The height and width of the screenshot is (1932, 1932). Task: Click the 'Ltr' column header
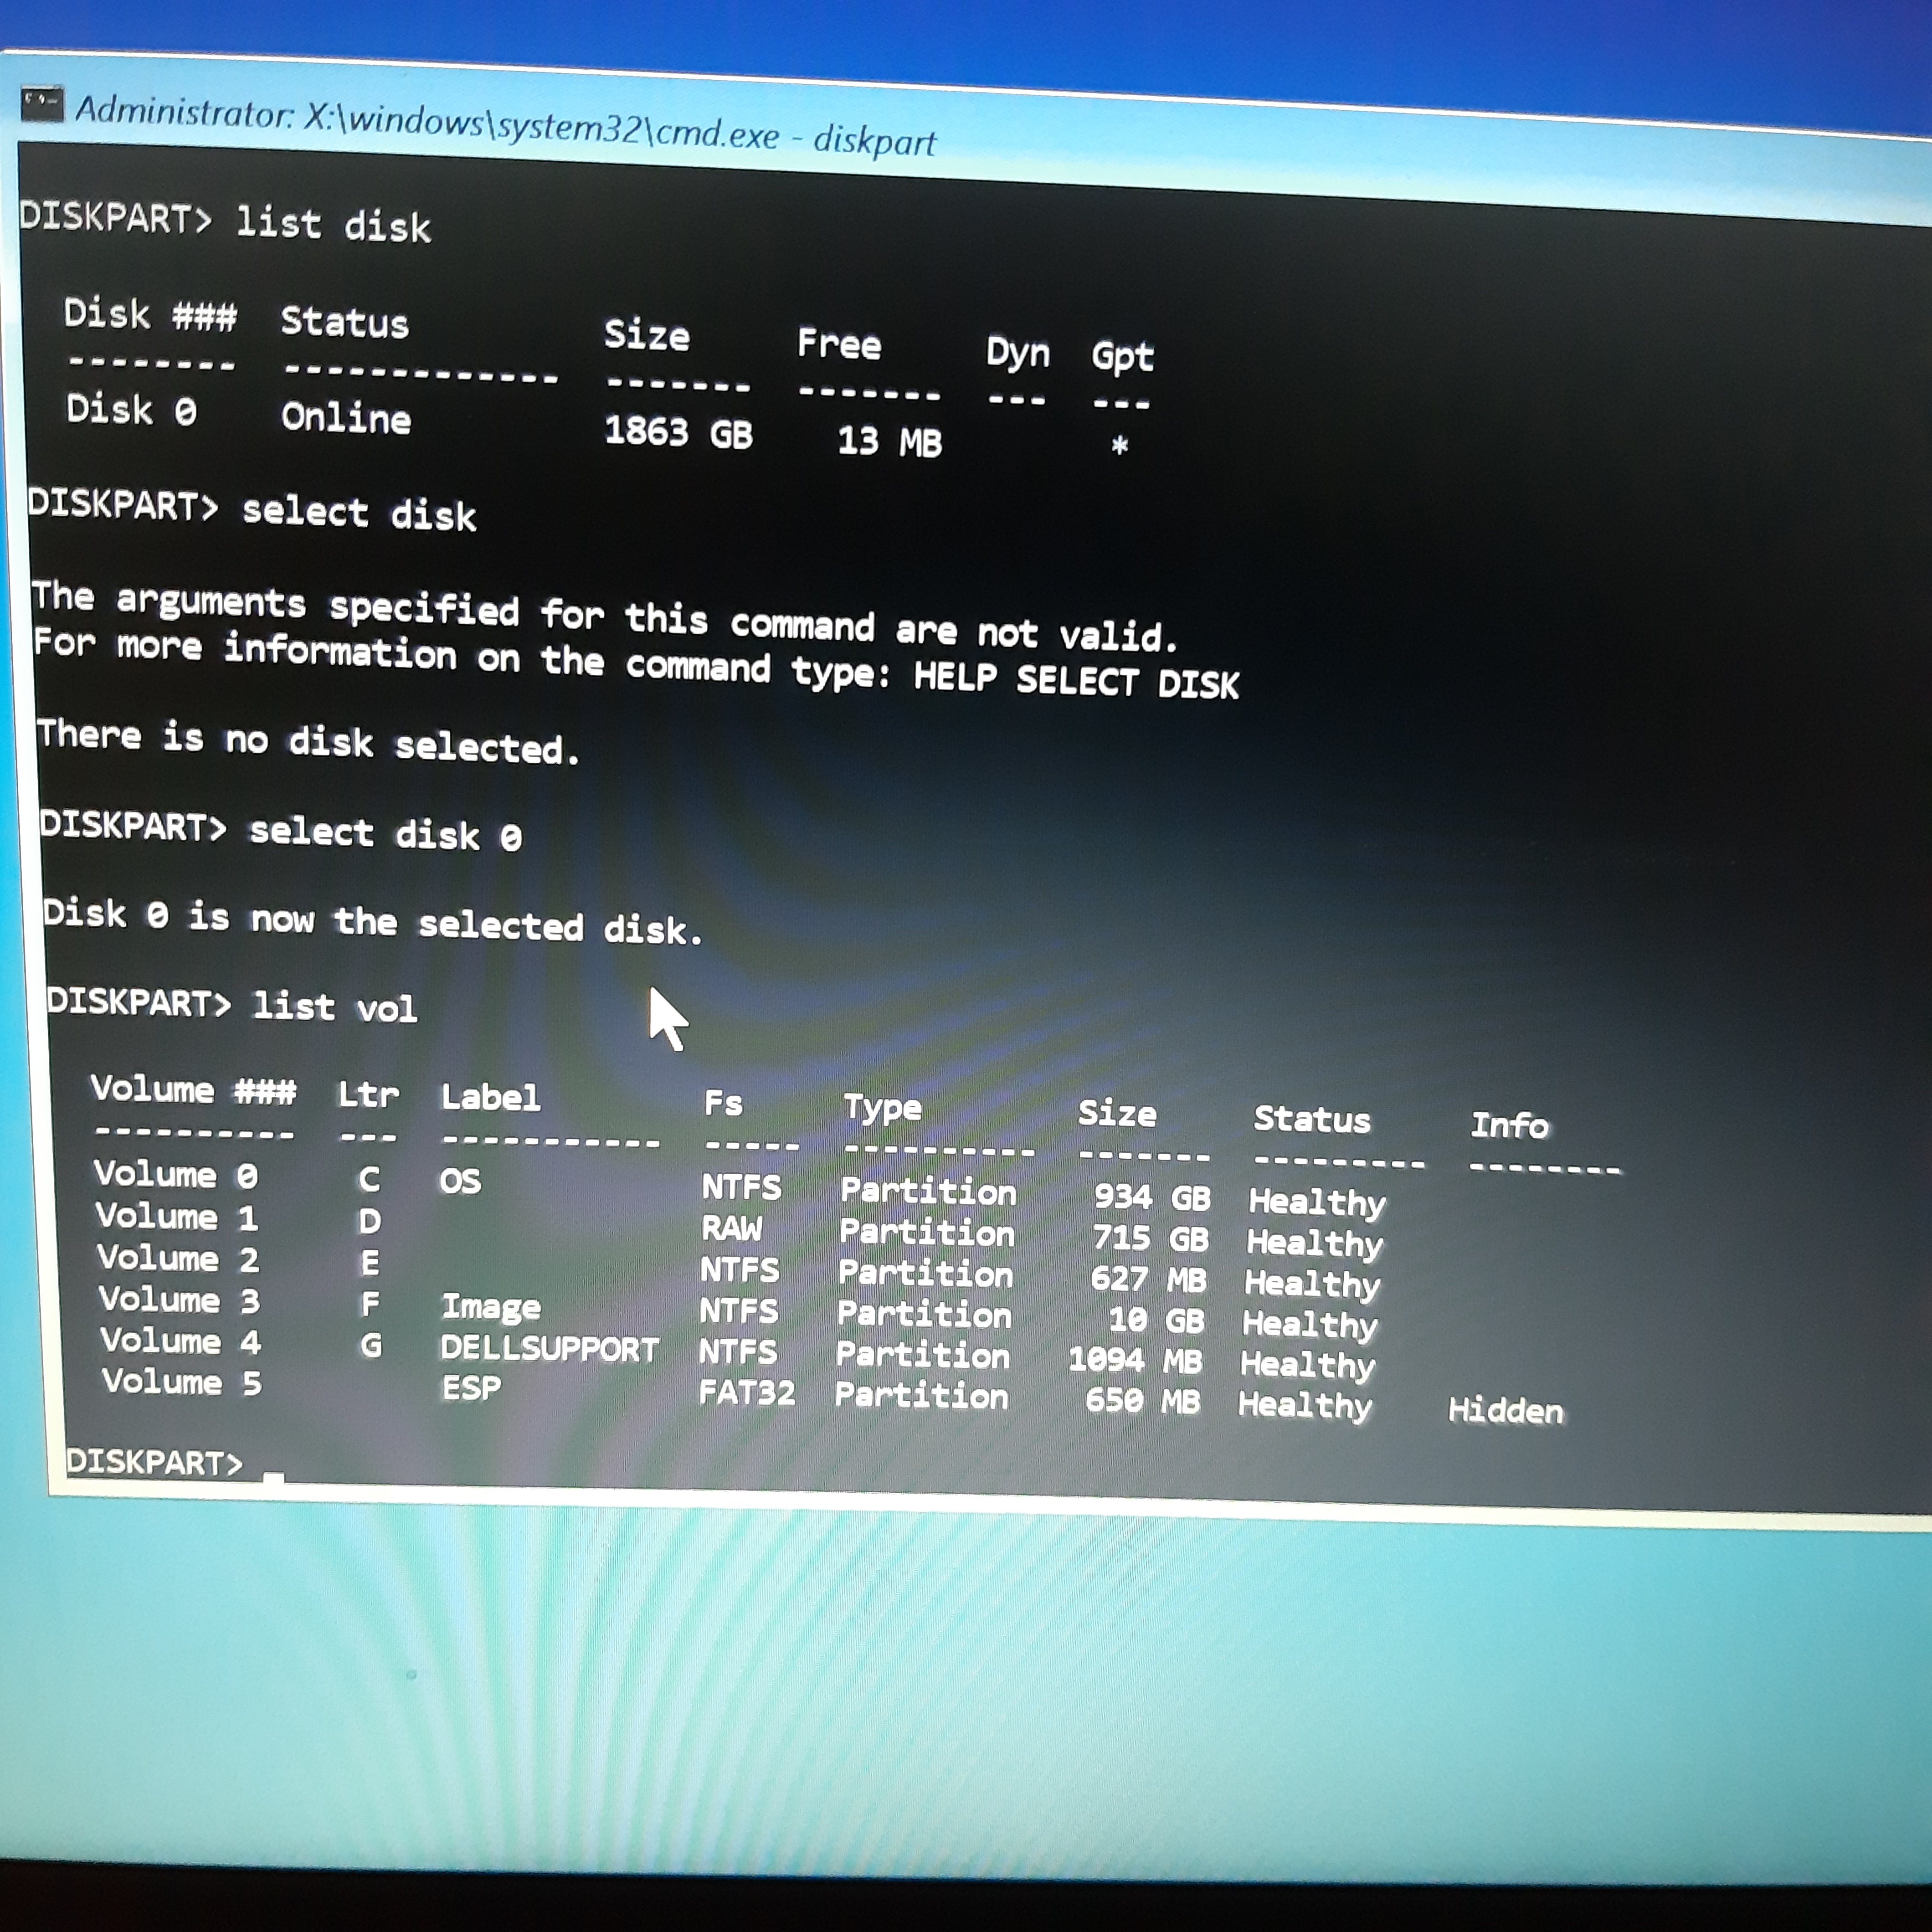(368, 1095)
